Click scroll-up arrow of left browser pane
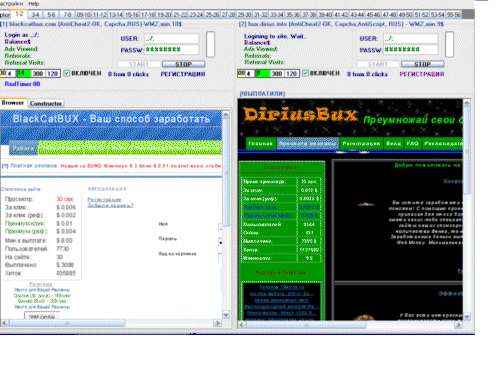Screen dimensions: 500x375 226,115
